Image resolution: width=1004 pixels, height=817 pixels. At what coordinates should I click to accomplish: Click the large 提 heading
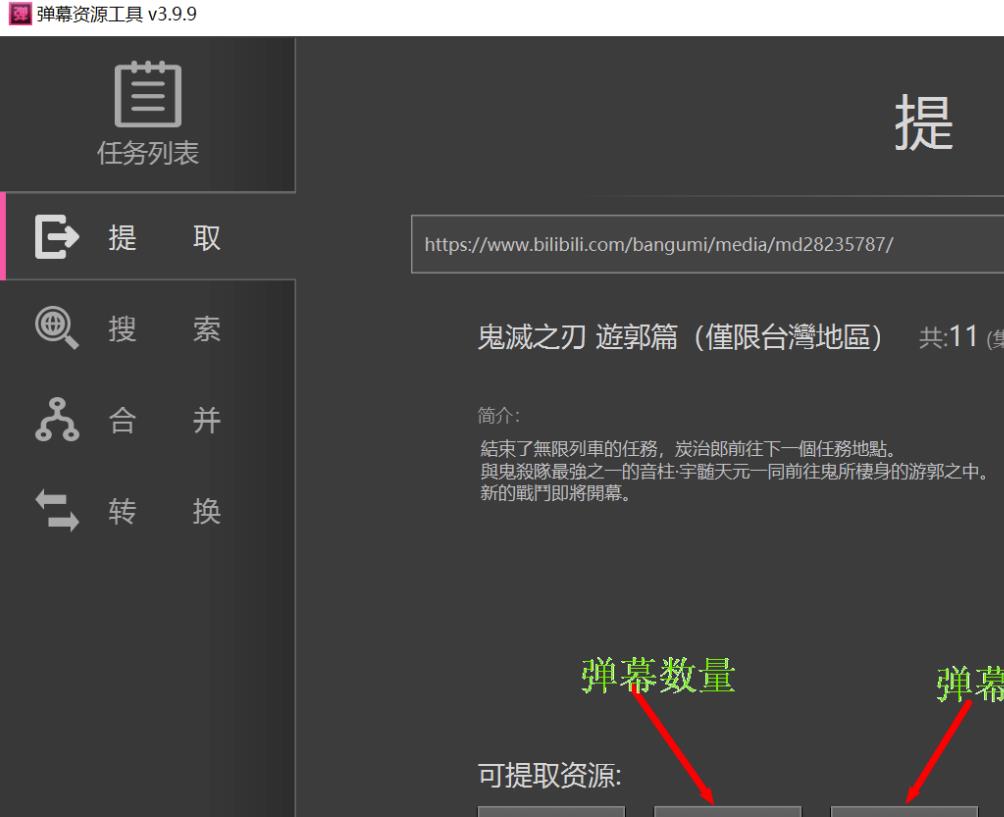click(x=923, y=123)
